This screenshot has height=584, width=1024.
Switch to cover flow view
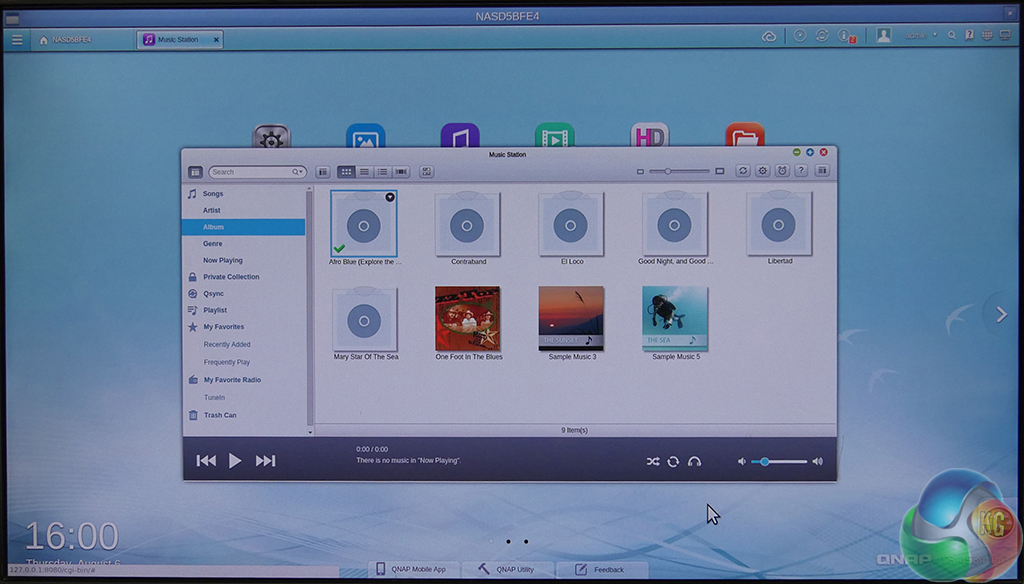(x=401, y=172)
